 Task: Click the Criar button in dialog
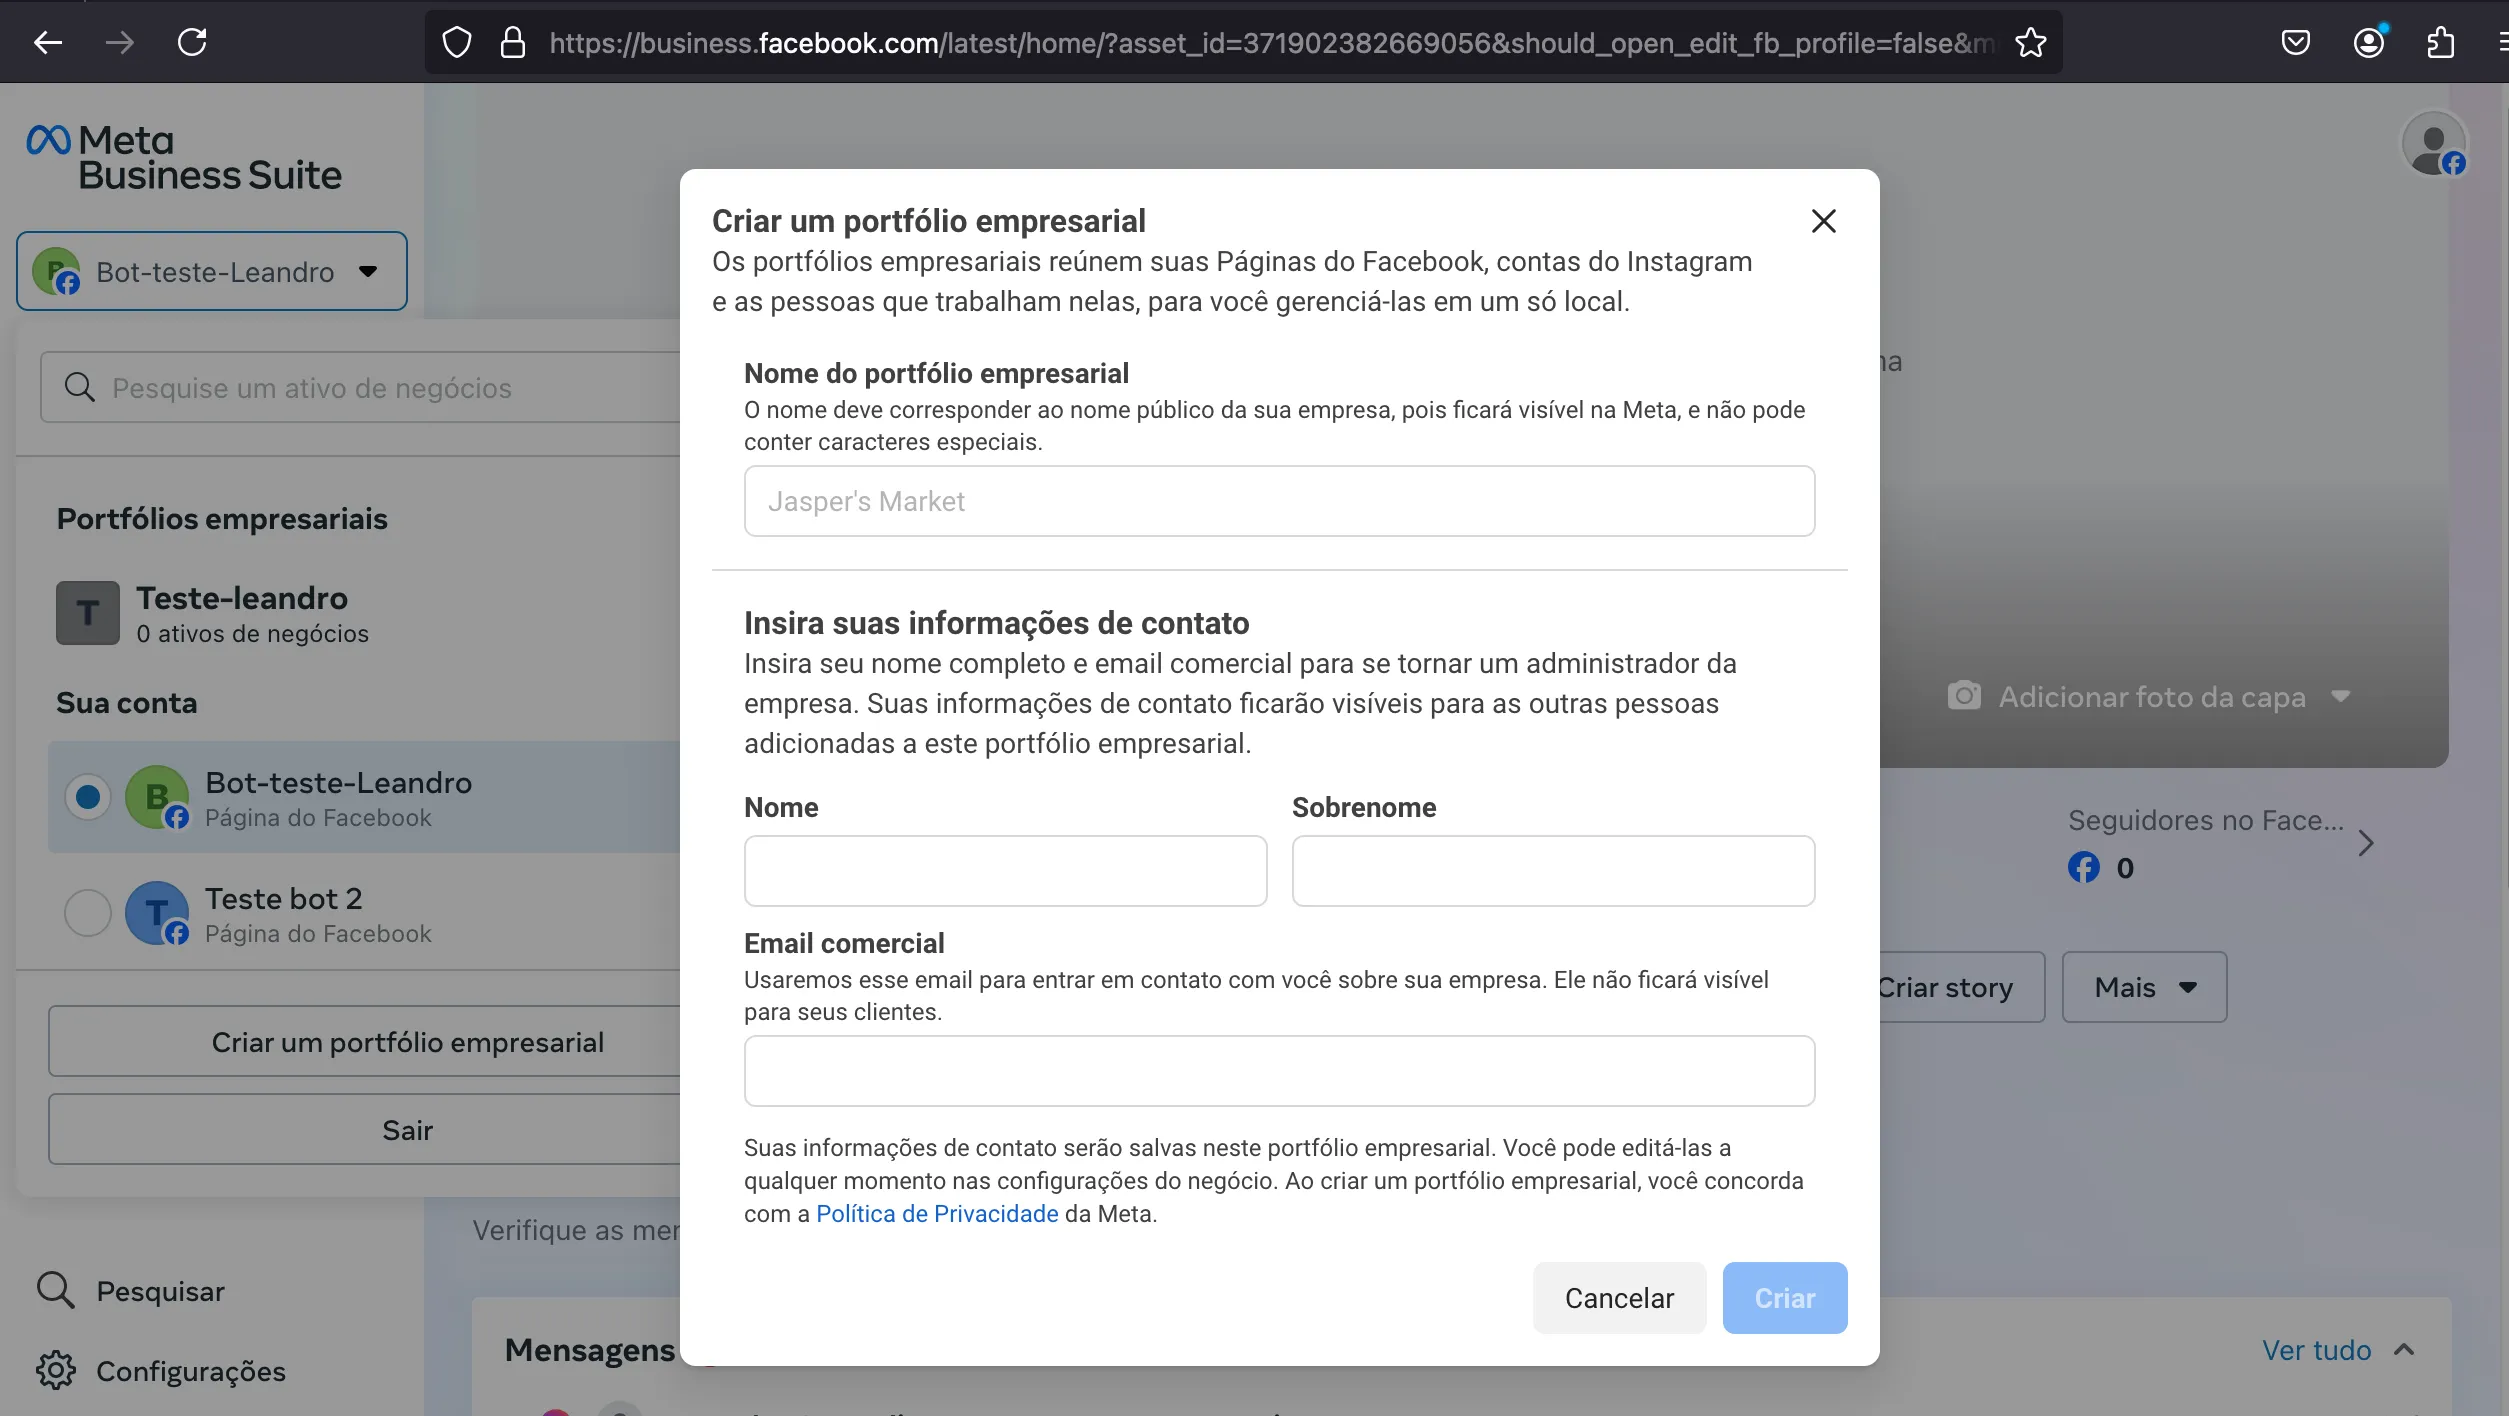[x=1784, y=1297]
